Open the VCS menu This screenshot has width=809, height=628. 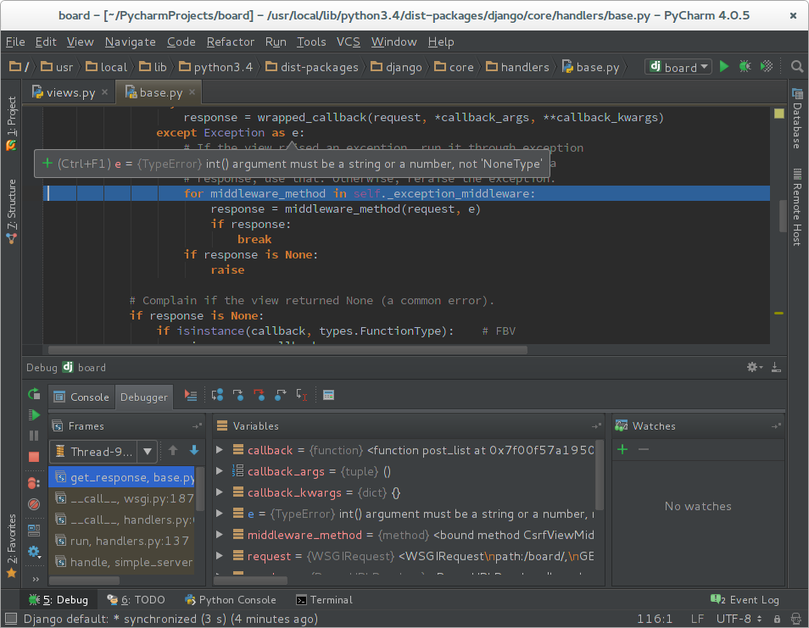348,42
